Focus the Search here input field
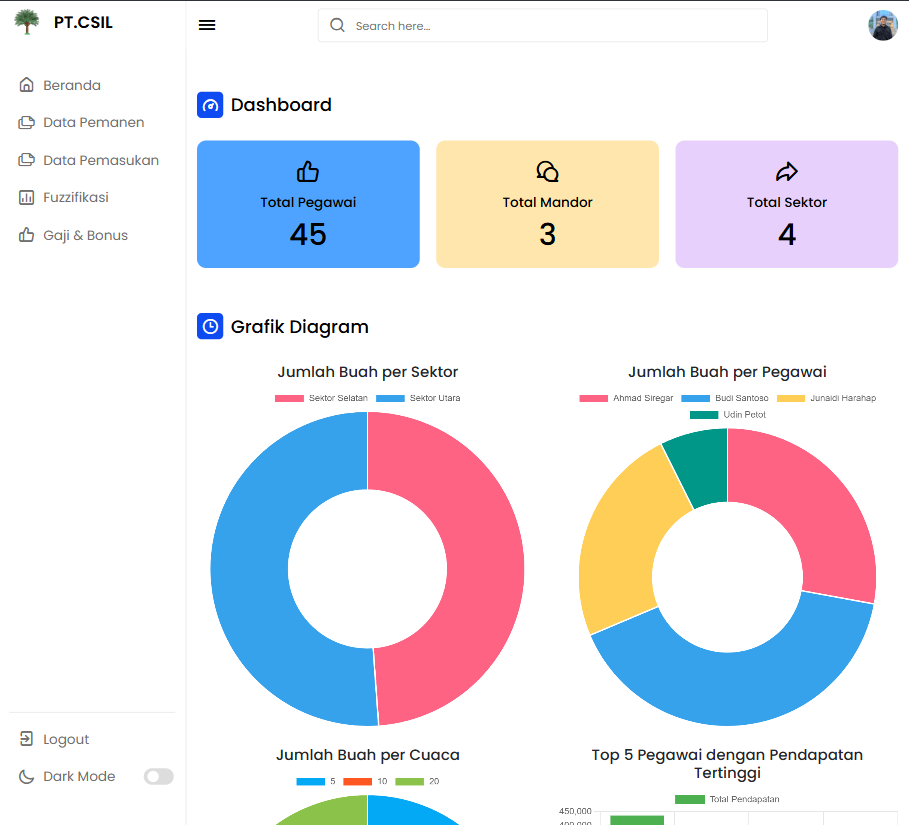Image resolution: width=909 pixels, height=825 pixels. point(543,26)
